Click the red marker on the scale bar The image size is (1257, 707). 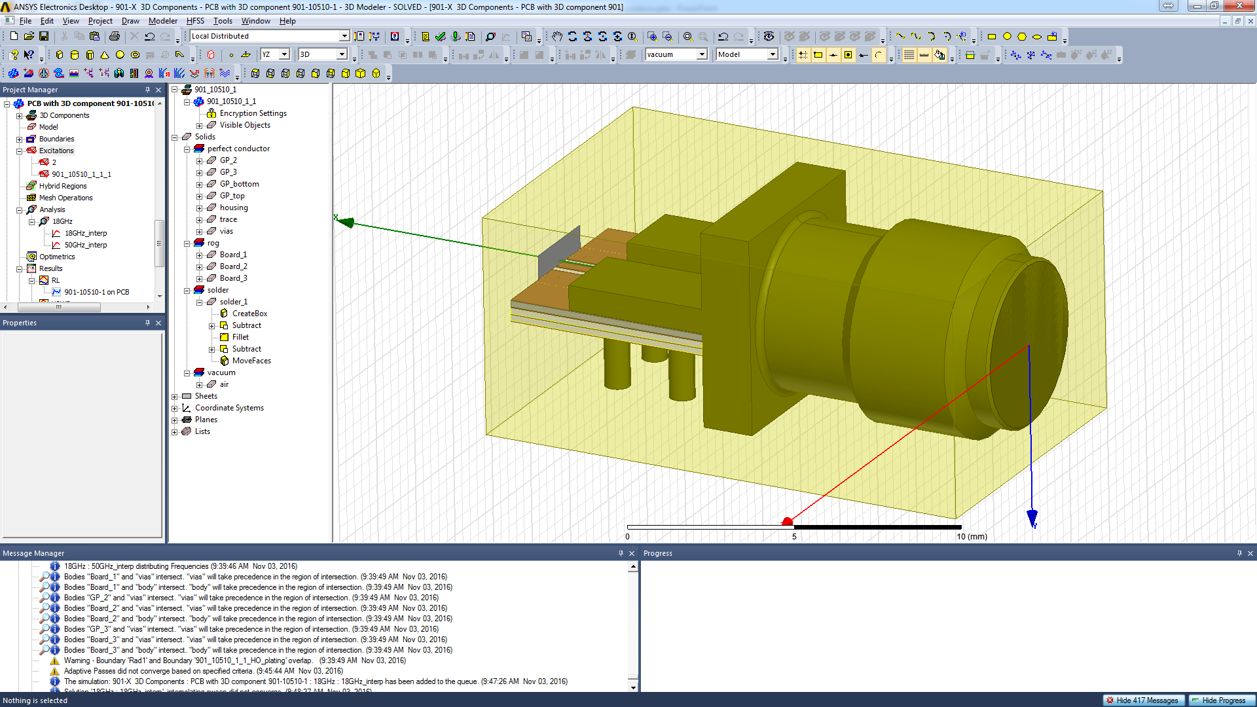788,520
